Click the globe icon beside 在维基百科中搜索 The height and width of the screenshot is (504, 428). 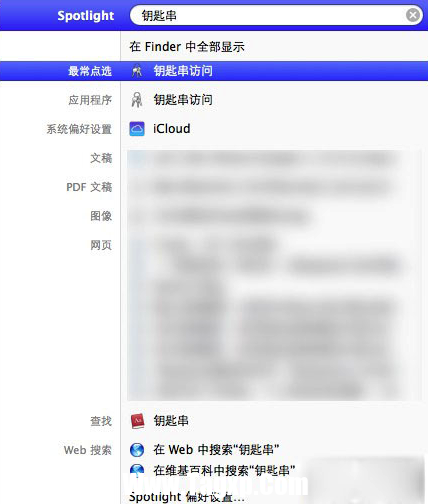(137, 471)
